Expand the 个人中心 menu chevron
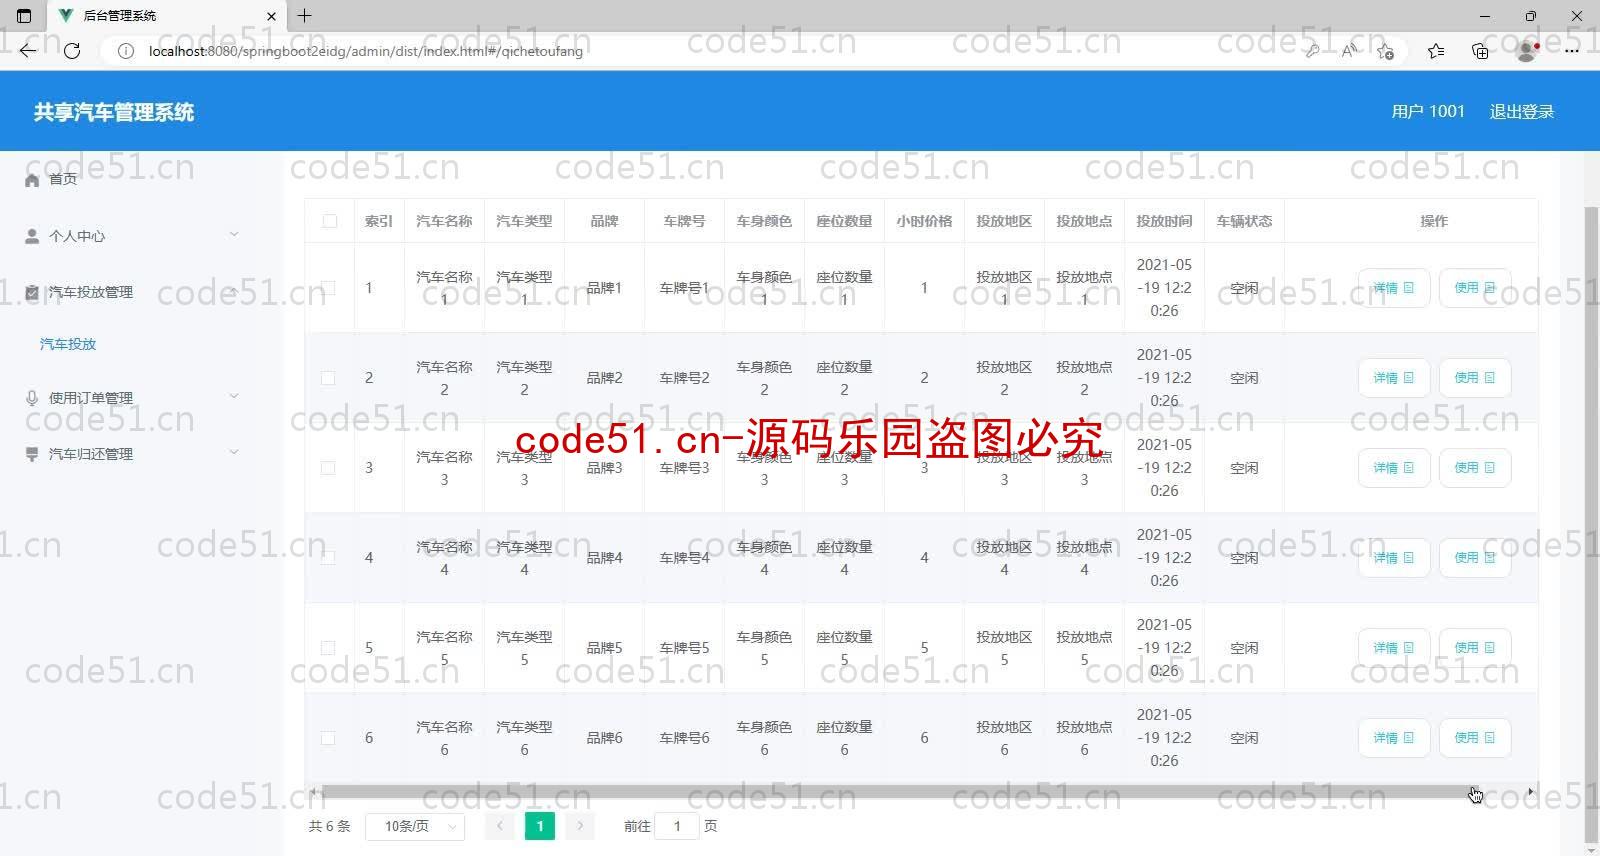Image resolution: width=1600 pixels, height=856 pixels. pos(234,235)
